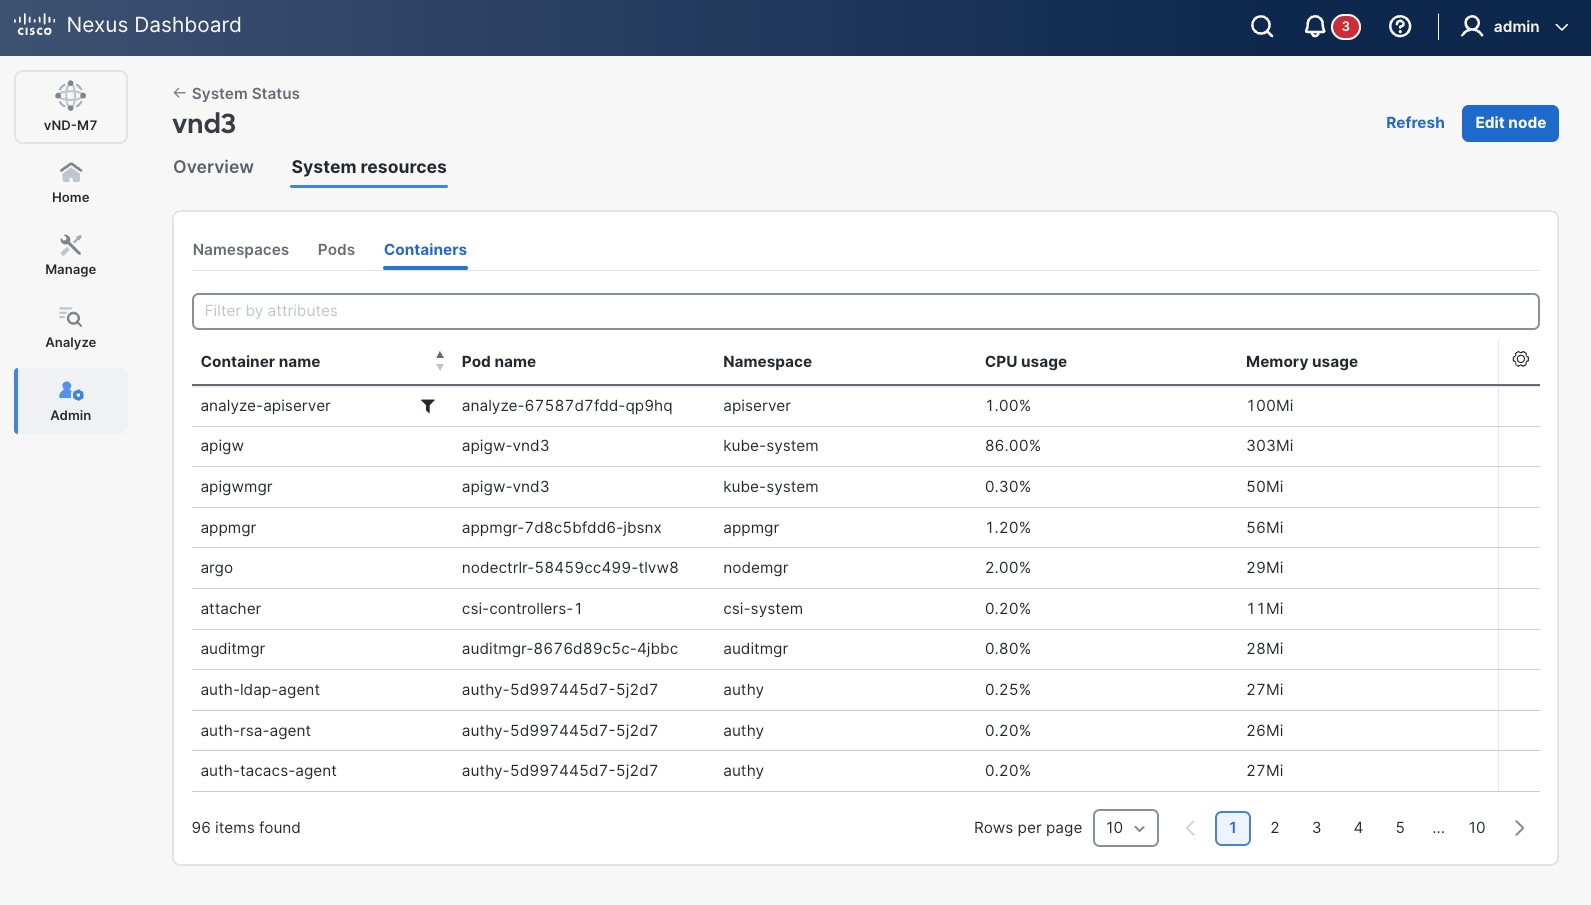Select the appmgr container name cell

228,528
